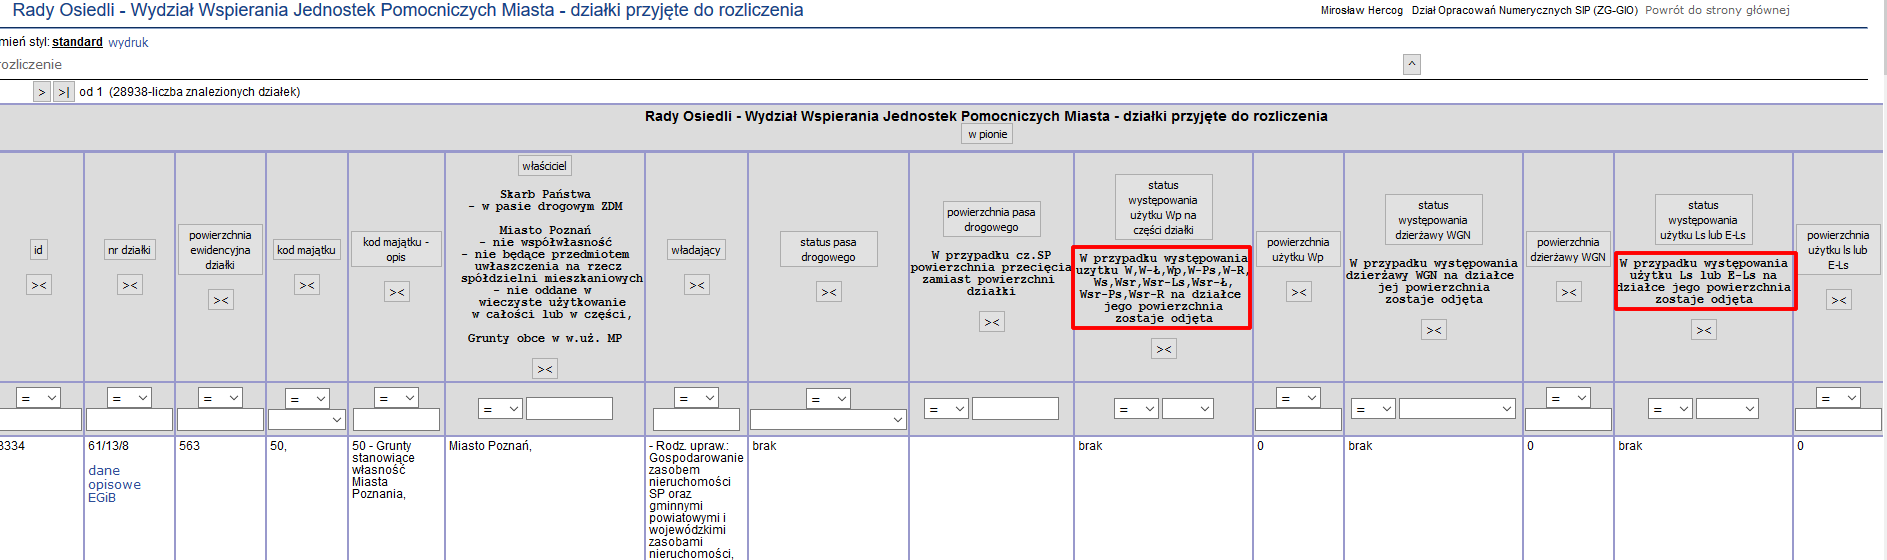This screenshot has width=1887, height=560.
Task: Open status dzierżawy WGN value dropdown
Action: click(x=1457, y=409)
